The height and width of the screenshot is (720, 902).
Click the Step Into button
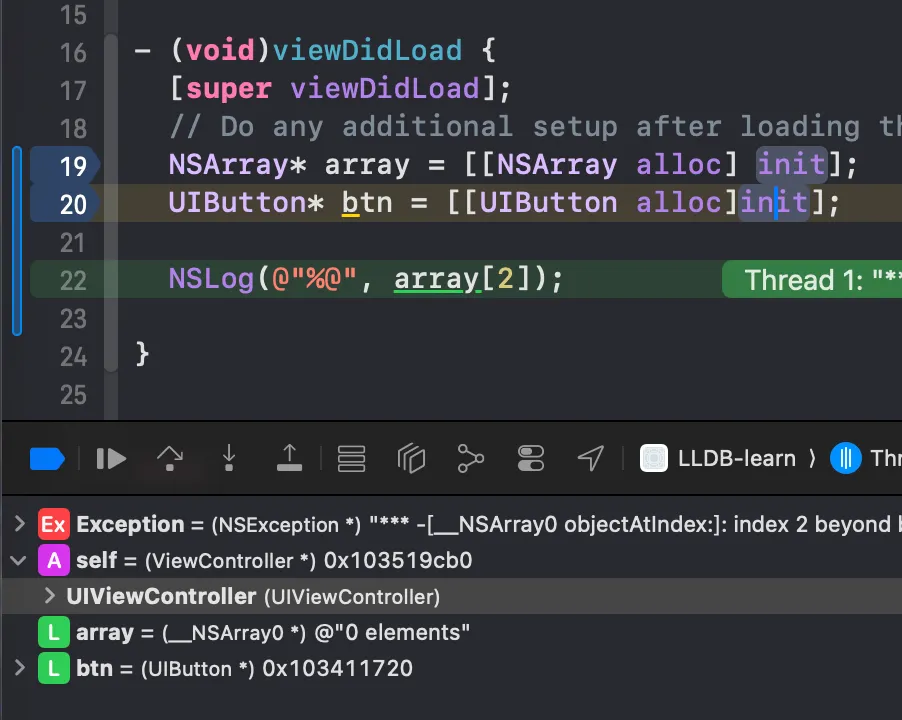(229, 458)
